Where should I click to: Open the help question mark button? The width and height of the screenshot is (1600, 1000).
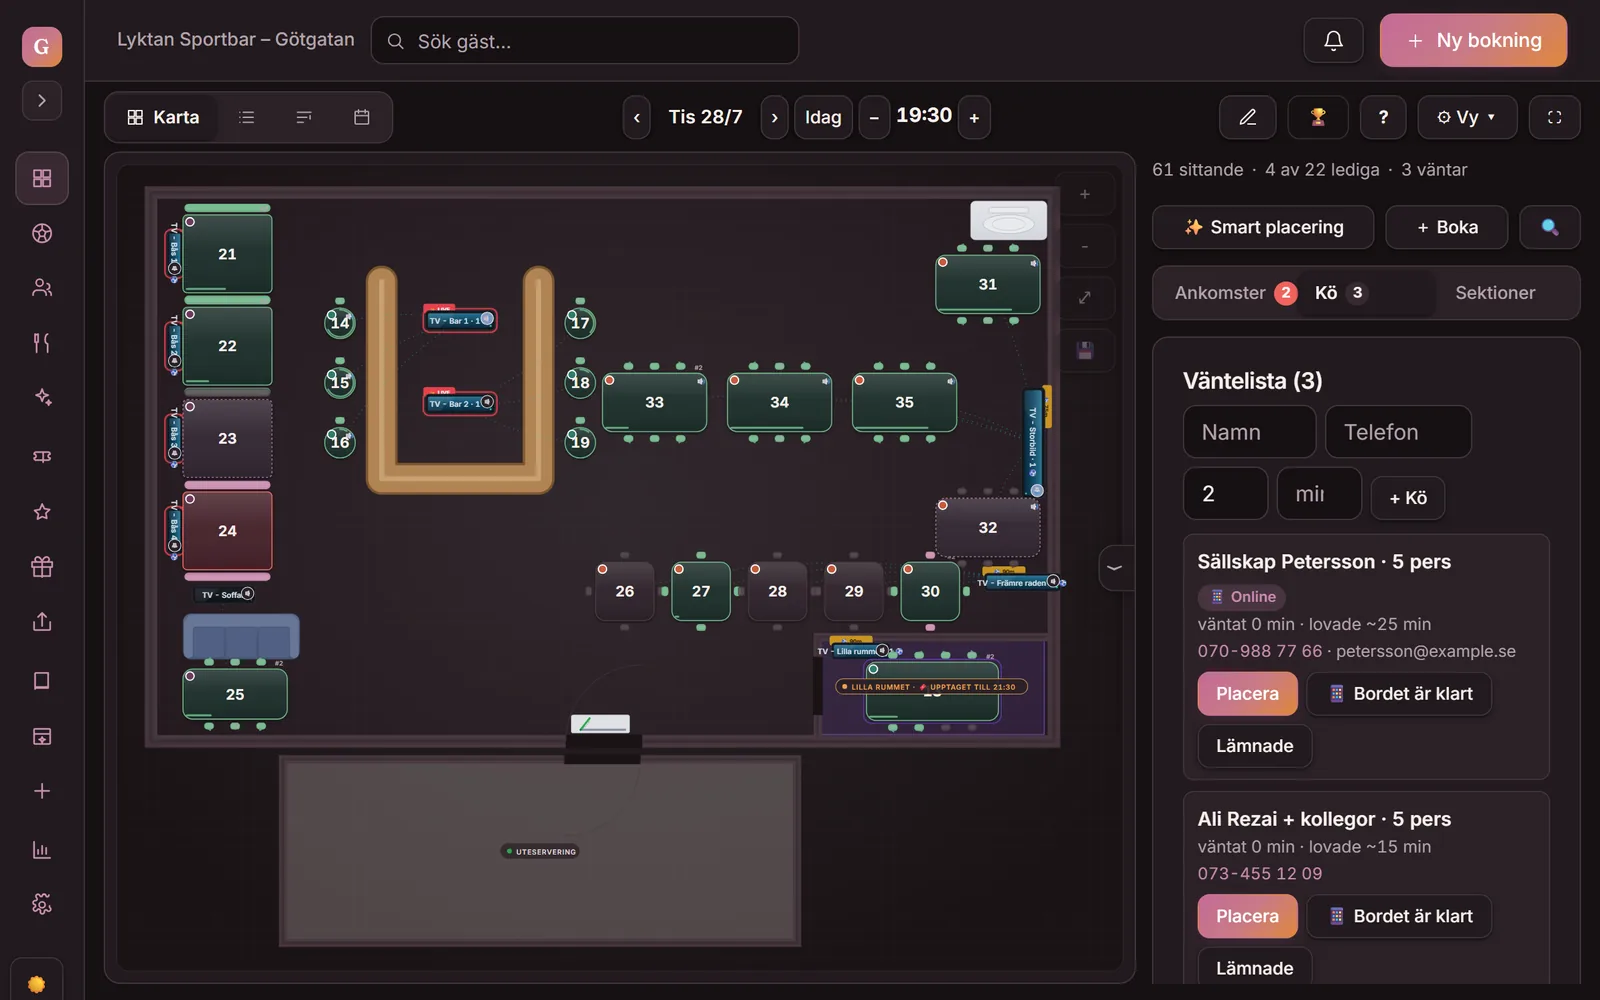(1383, 117)
